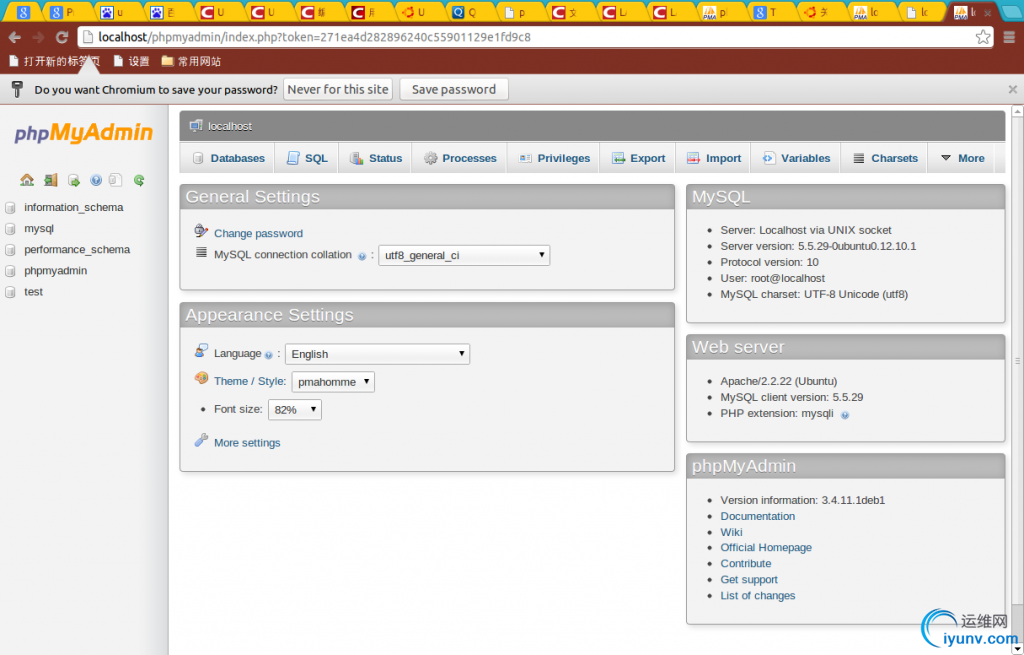Image resolution: width=1024 pixels, height=655 pixels.
Task: Open the More settings link
Action: (247, 443)
